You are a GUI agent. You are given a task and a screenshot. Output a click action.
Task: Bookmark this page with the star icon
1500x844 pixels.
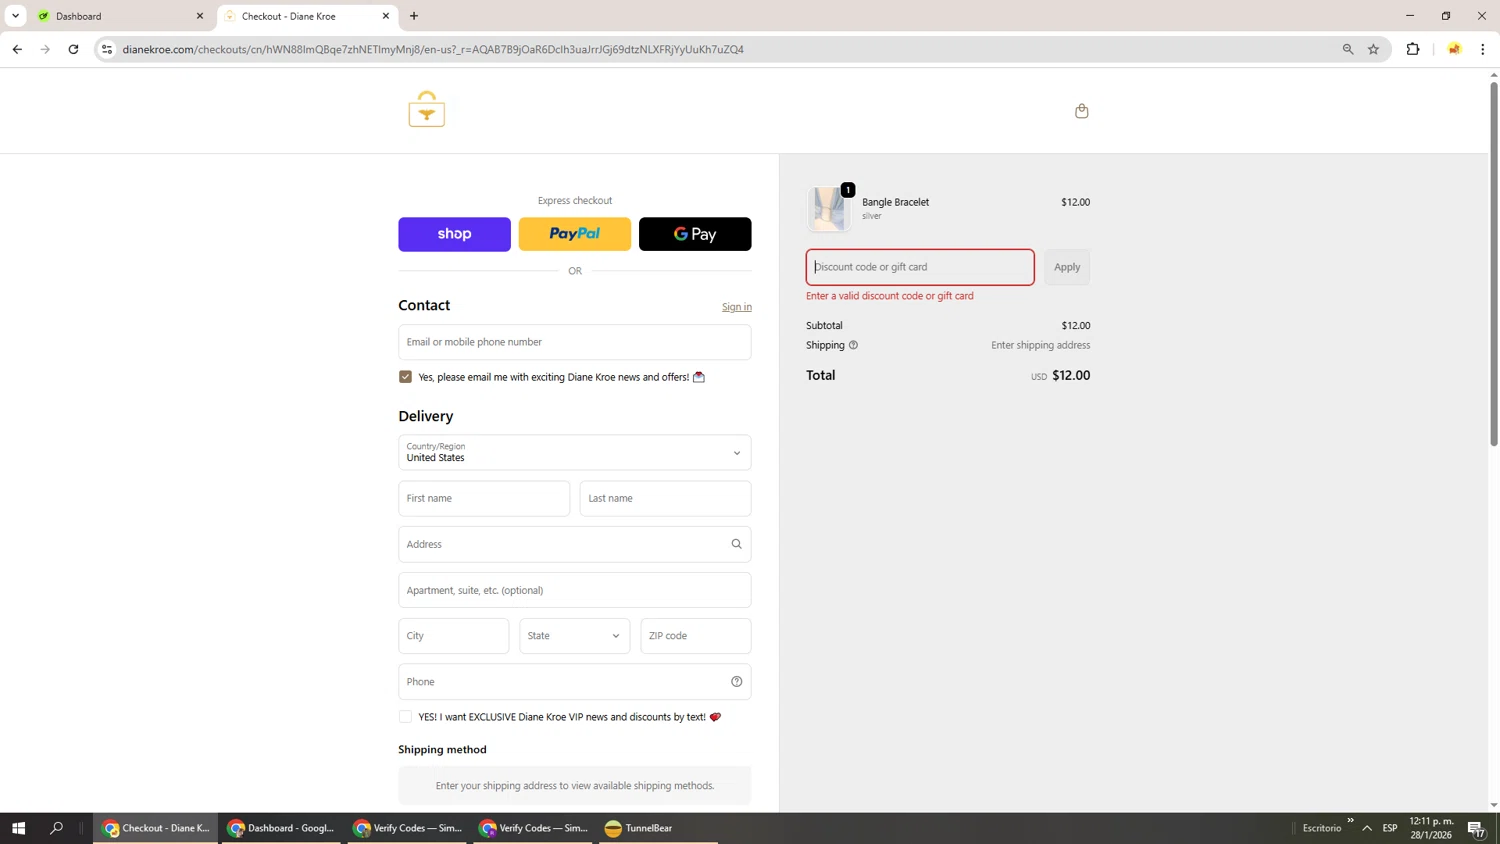pyautogui.click(x=1373, y=49)
